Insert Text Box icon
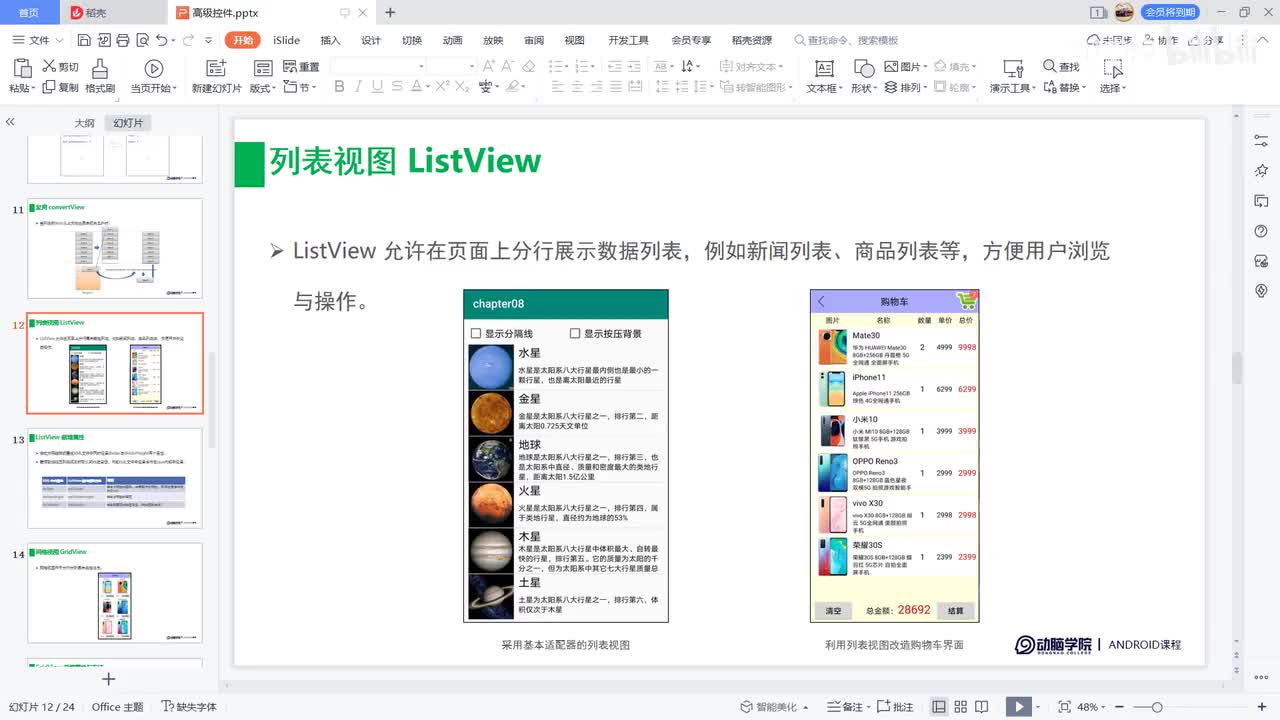This screenshot has height=720, width=1280. pos(823,68)
